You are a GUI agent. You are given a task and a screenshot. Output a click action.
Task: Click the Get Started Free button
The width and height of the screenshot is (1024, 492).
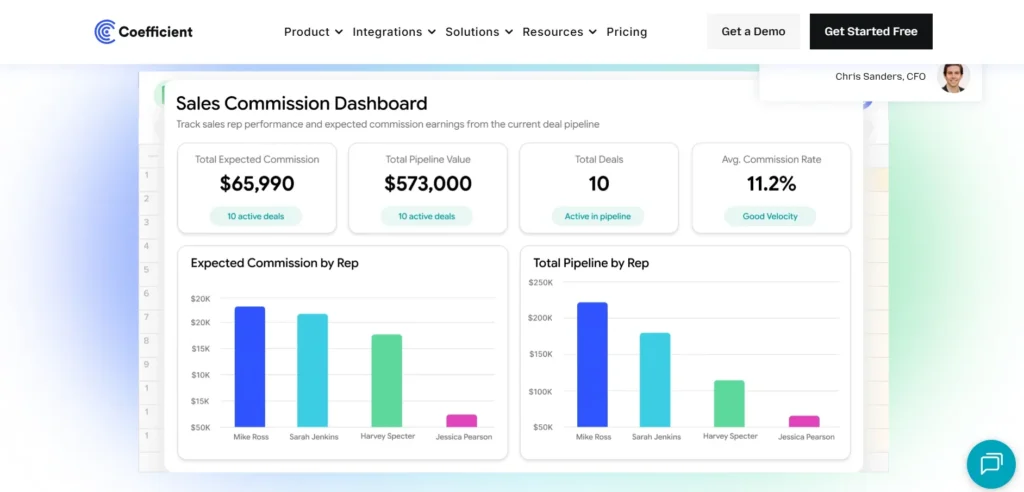pos(871,31)
